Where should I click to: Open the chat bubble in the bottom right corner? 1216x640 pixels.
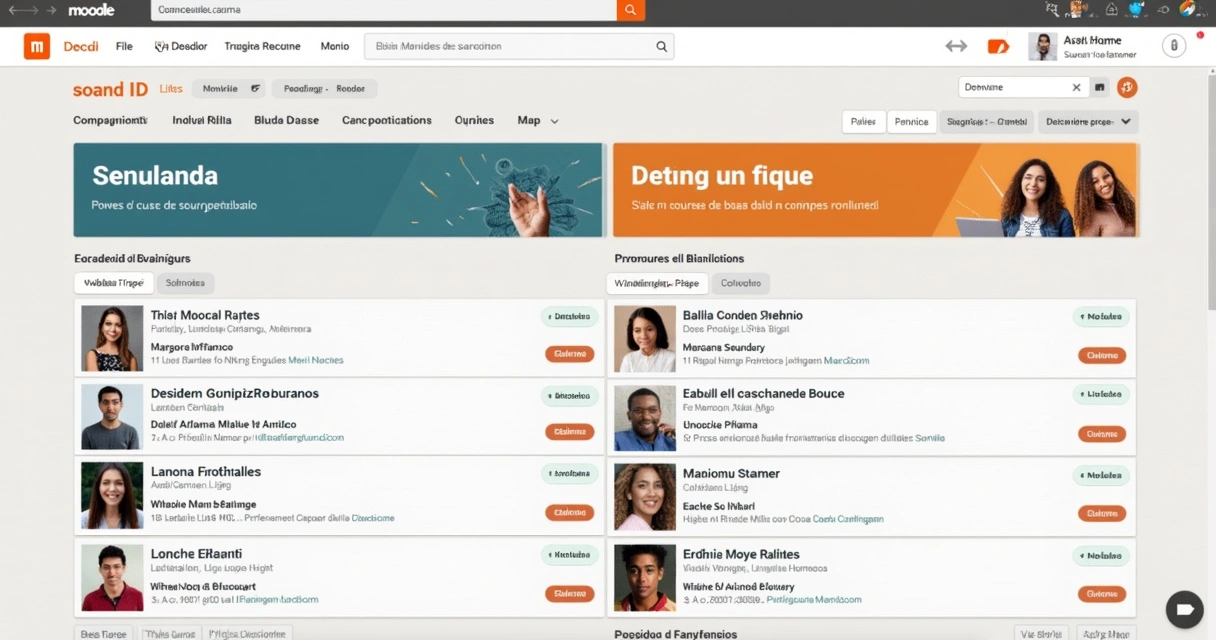1184,609
